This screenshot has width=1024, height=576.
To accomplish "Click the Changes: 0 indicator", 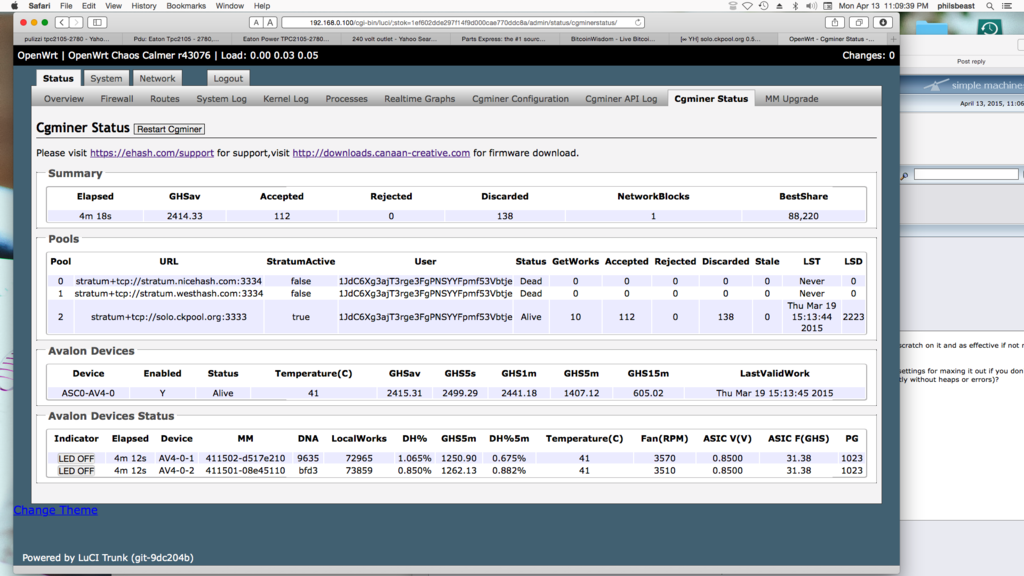I will click(x=868, y=56).
